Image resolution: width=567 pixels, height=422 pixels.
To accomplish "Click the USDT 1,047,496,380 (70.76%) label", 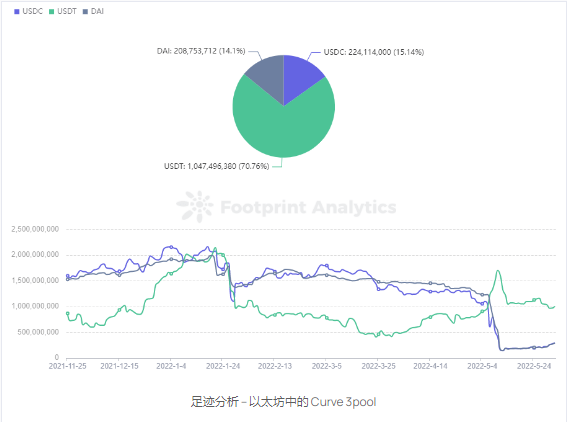I will [217, 166].
